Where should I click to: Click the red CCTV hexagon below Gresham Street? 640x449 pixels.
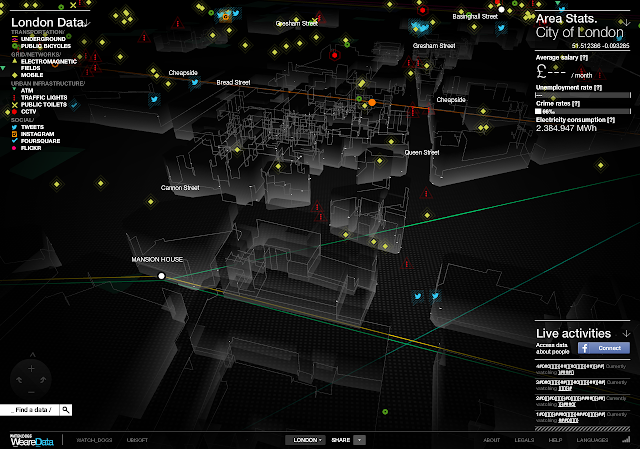pyautogui.click(x=335, y=55)
